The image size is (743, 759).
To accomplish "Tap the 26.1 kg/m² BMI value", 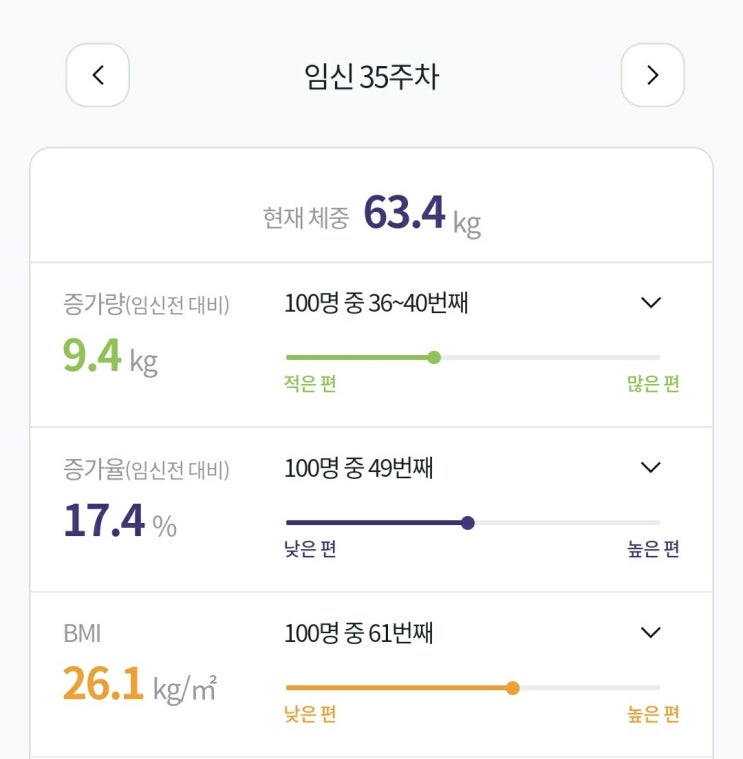I will click(x=140, y=686).
